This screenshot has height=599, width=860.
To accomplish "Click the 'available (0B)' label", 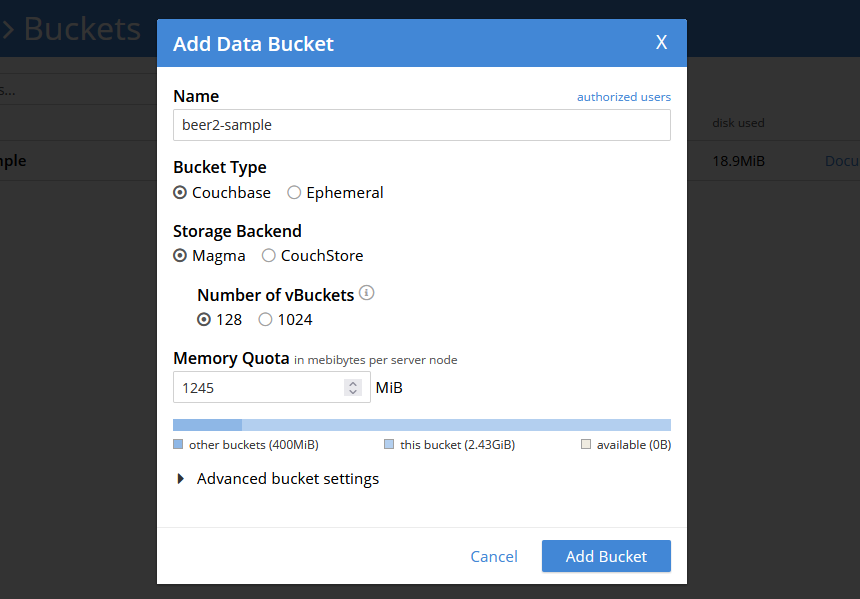I will click(x=634, y=445).
